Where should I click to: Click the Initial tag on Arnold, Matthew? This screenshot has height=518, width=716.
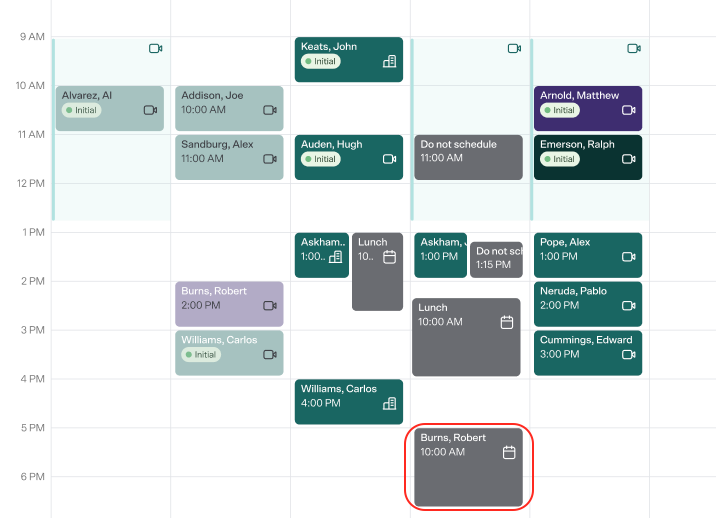[560, 110]
